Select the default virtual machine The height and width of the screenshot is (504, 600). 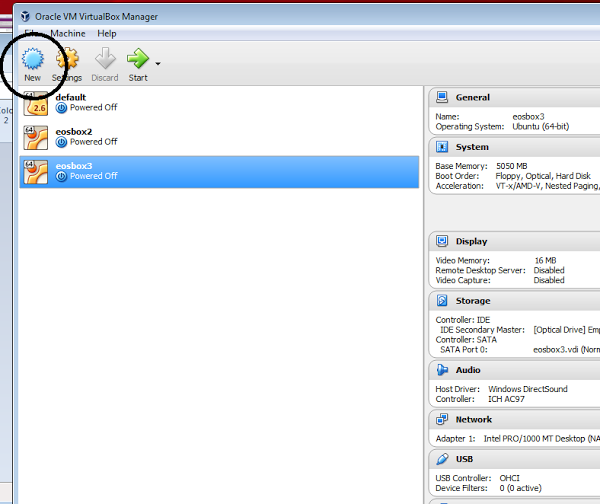point(219,103)
